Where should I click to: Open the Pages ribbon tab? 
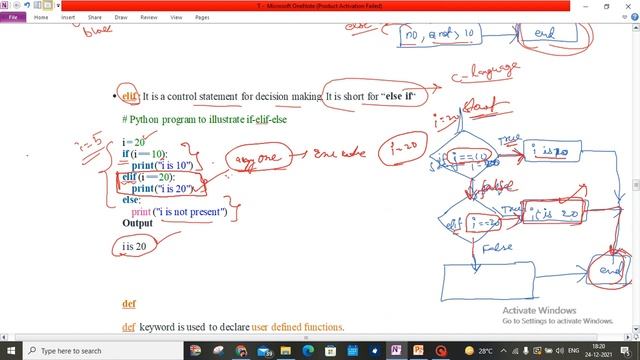point(202,17)
